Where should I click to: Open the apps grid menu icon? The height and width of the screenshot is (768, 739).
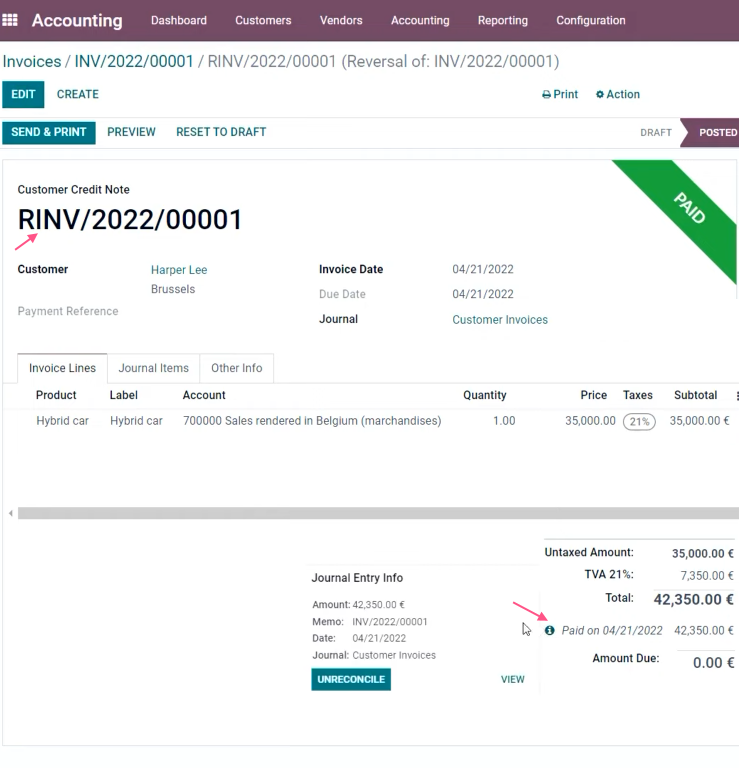(x=10, y=20)
